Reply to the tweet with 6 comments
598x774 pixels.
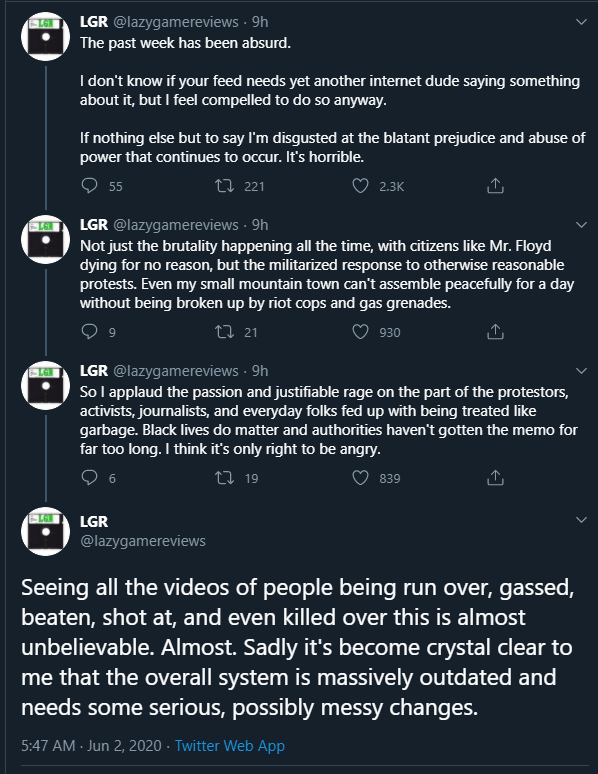pyautogui.click(x=89, y=477)
